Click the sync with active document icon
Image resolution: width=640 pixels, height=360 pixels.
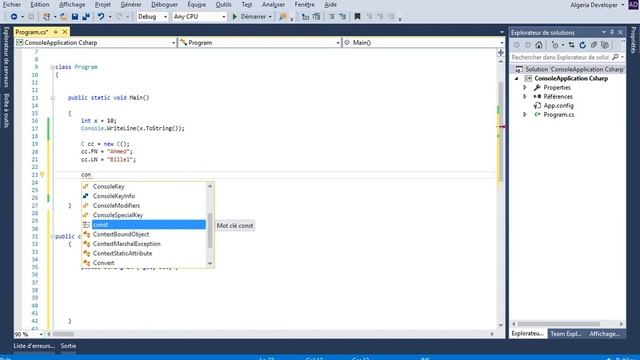click(571, 45)
